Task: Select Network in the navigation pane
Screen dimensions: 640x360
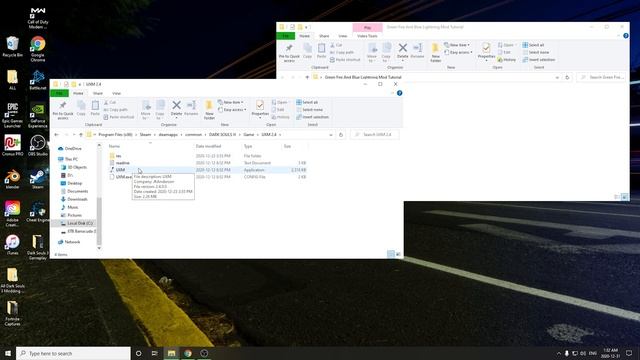Action: click(72, 242)
